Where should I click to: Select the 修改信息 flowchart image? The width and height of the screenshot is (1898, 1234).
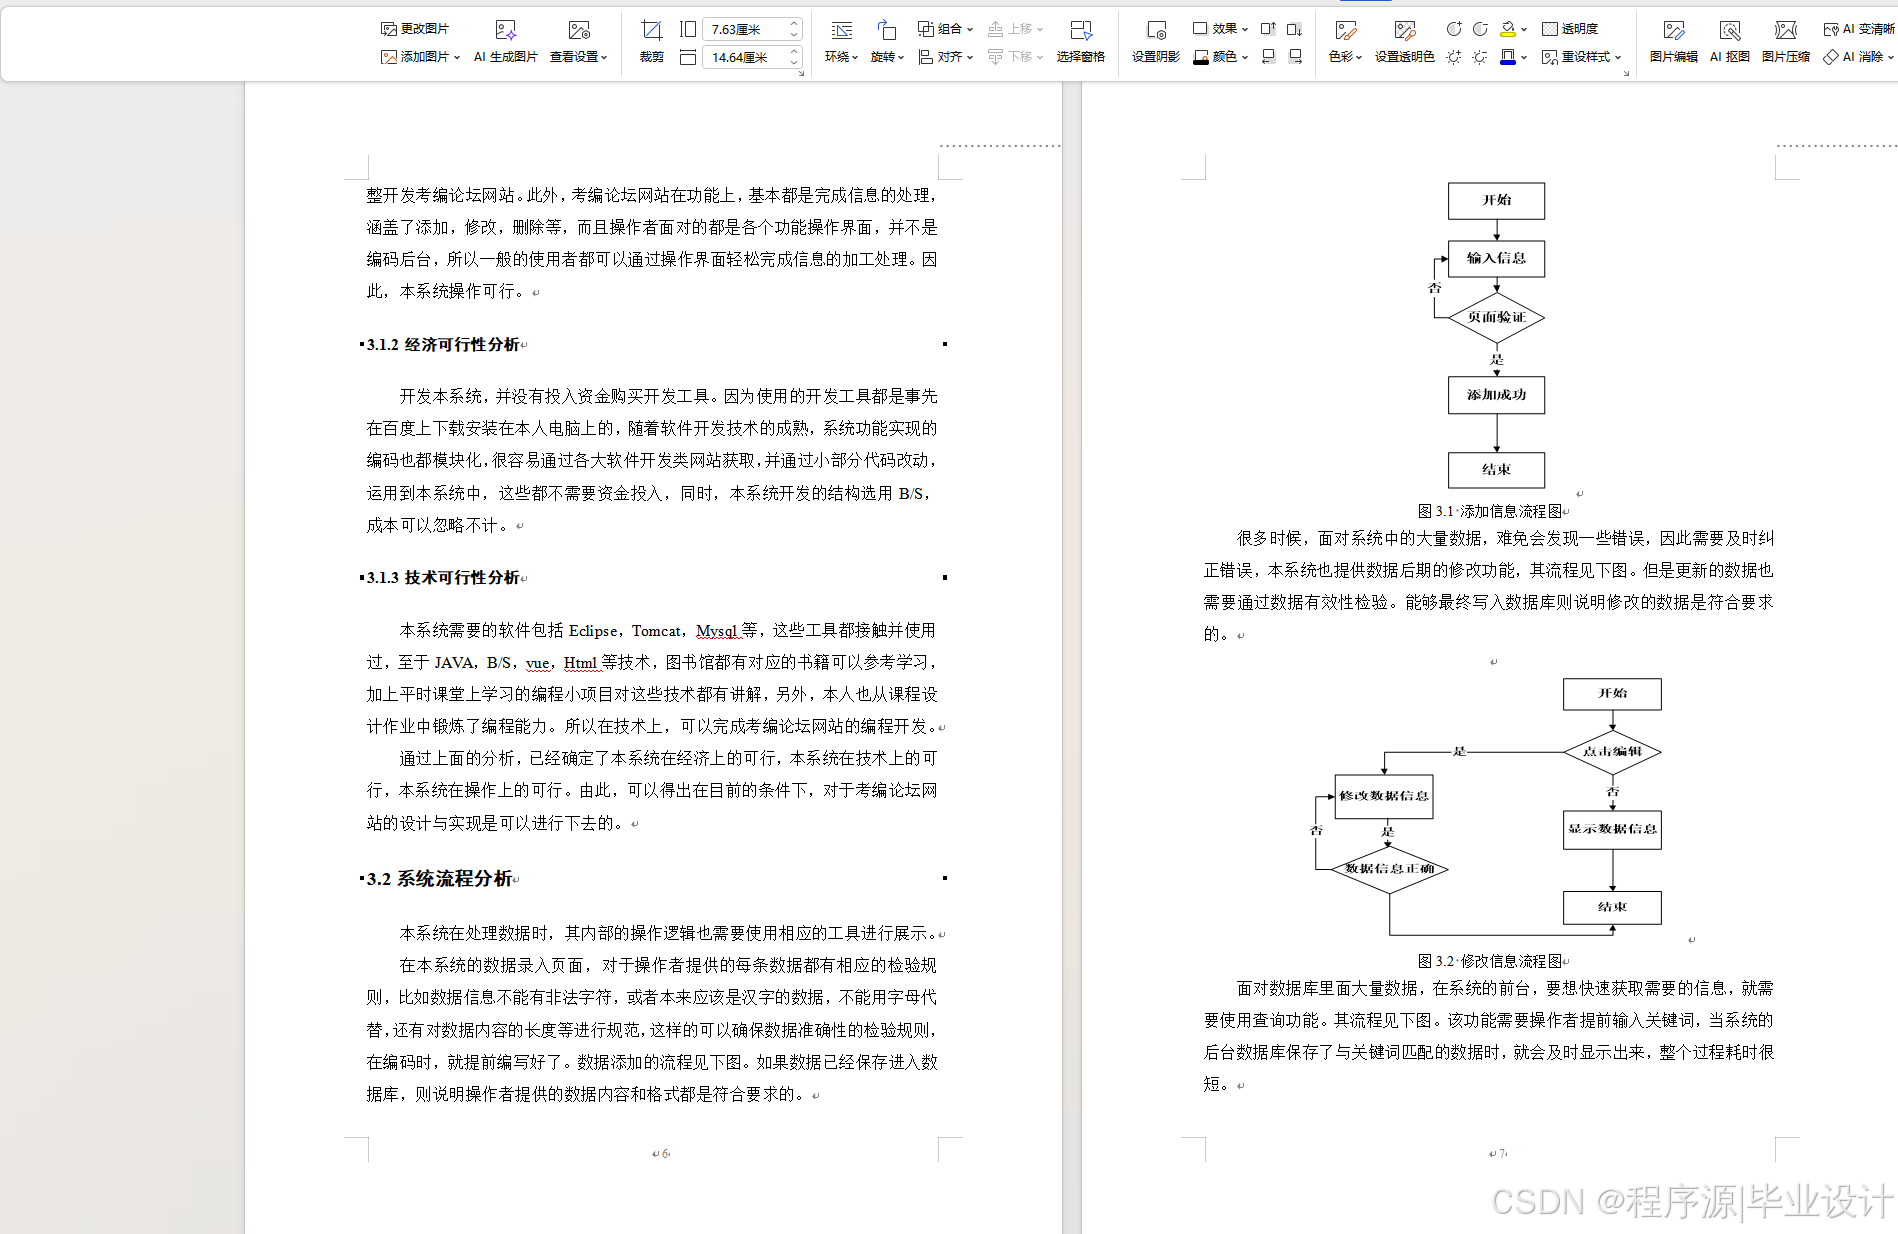(1490, 807)
